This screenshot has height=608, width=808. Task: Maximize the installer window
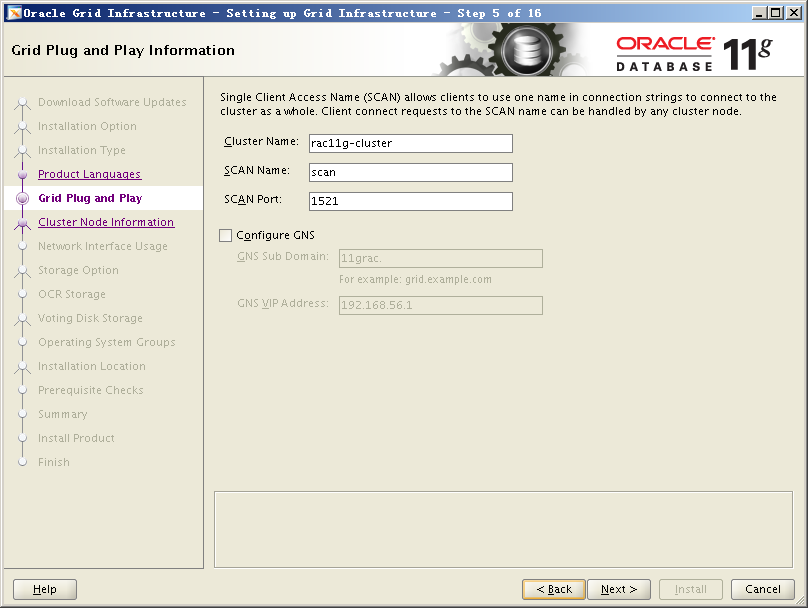tap(776, 12)
